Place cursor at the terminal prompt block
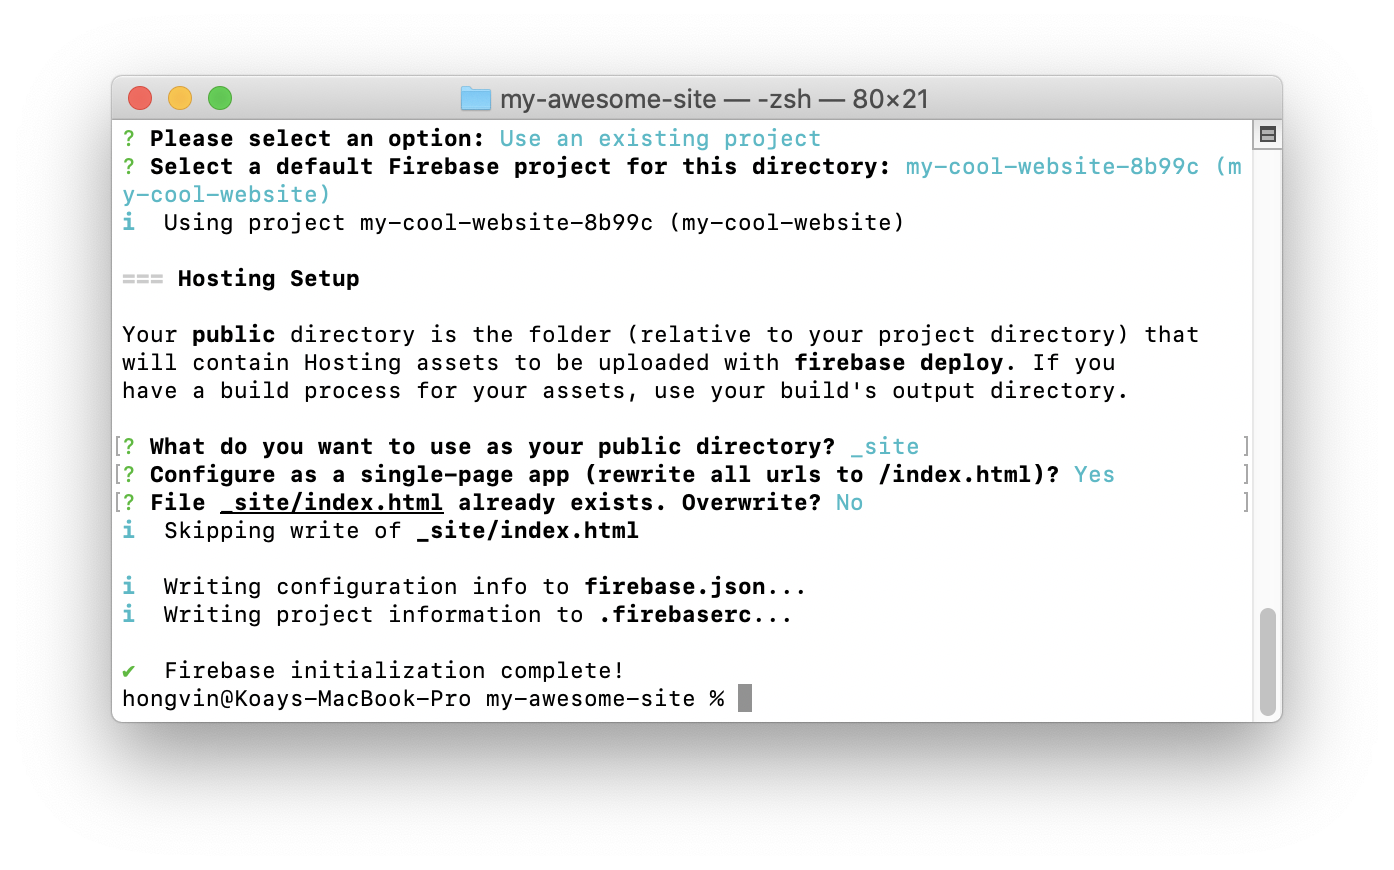 point(745,698)
